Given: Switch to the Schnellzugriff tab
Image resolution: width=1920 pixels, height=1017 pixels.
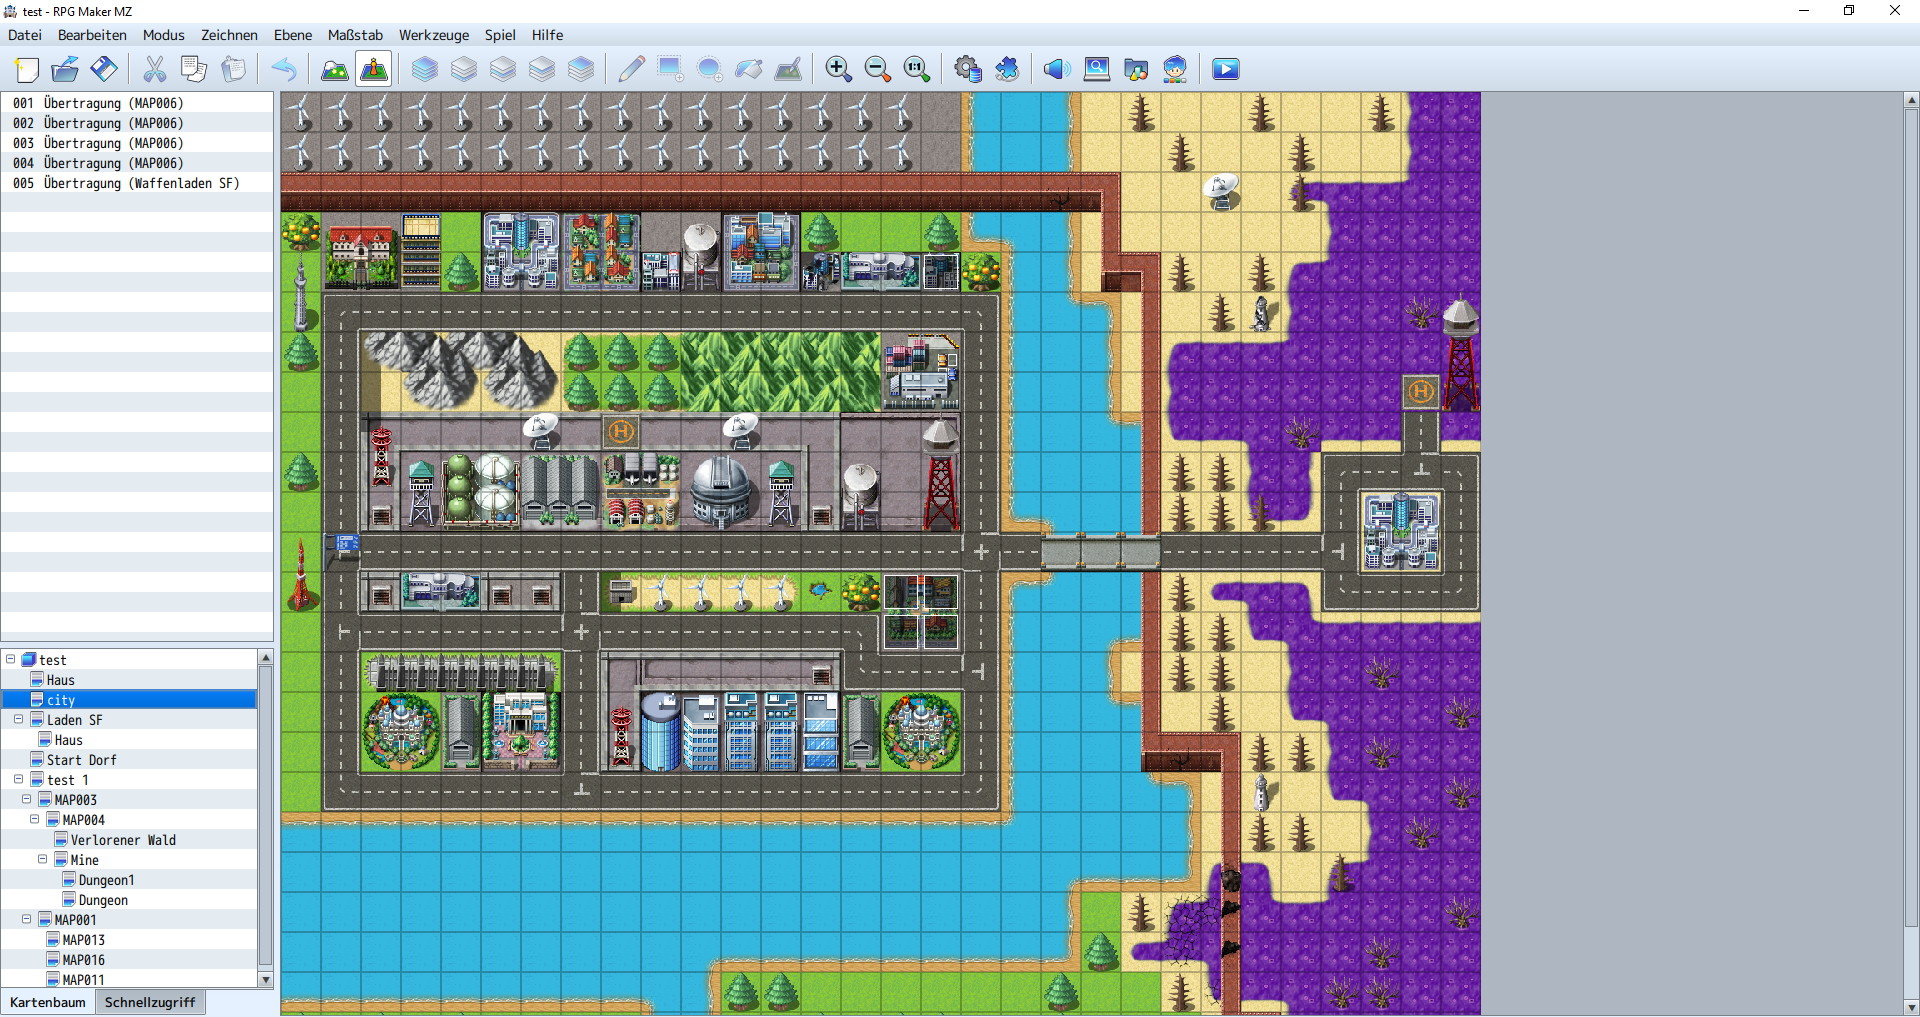Looking at the screenshot, I should [x=150, y=1002].
